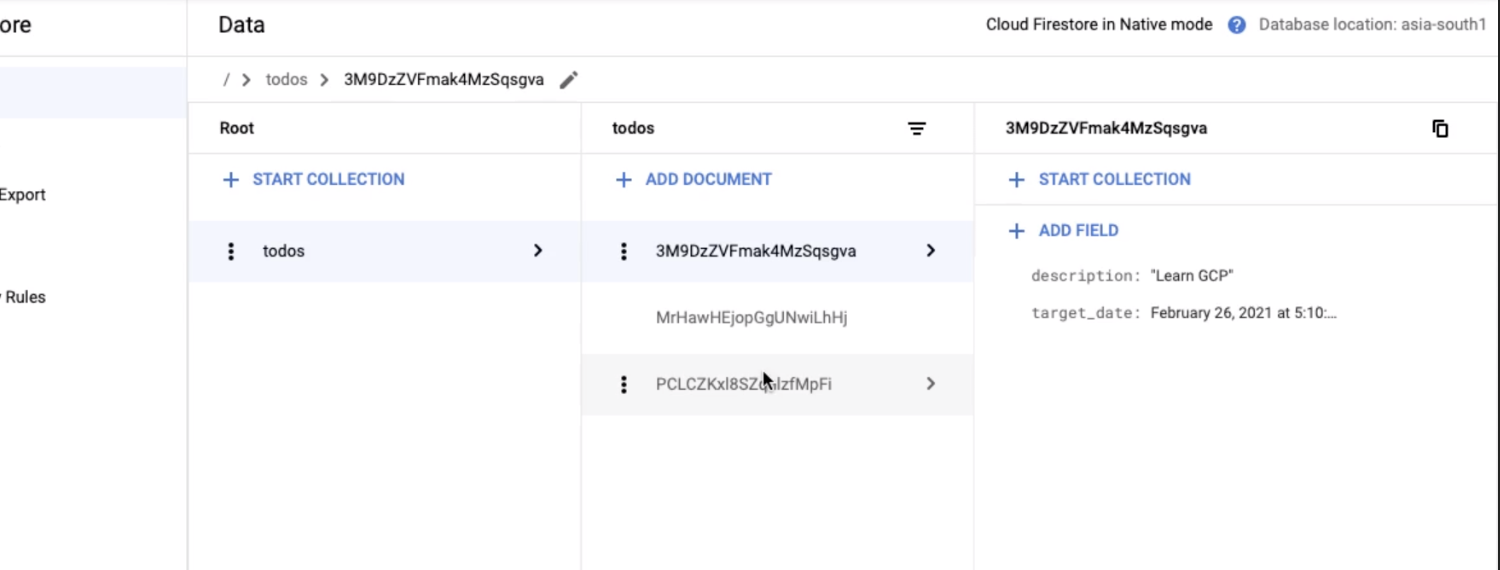The height and width of the screenshot is (570, 1500).
Task: Open Rules item in left sidebar
Action: [x=24, y=297]
